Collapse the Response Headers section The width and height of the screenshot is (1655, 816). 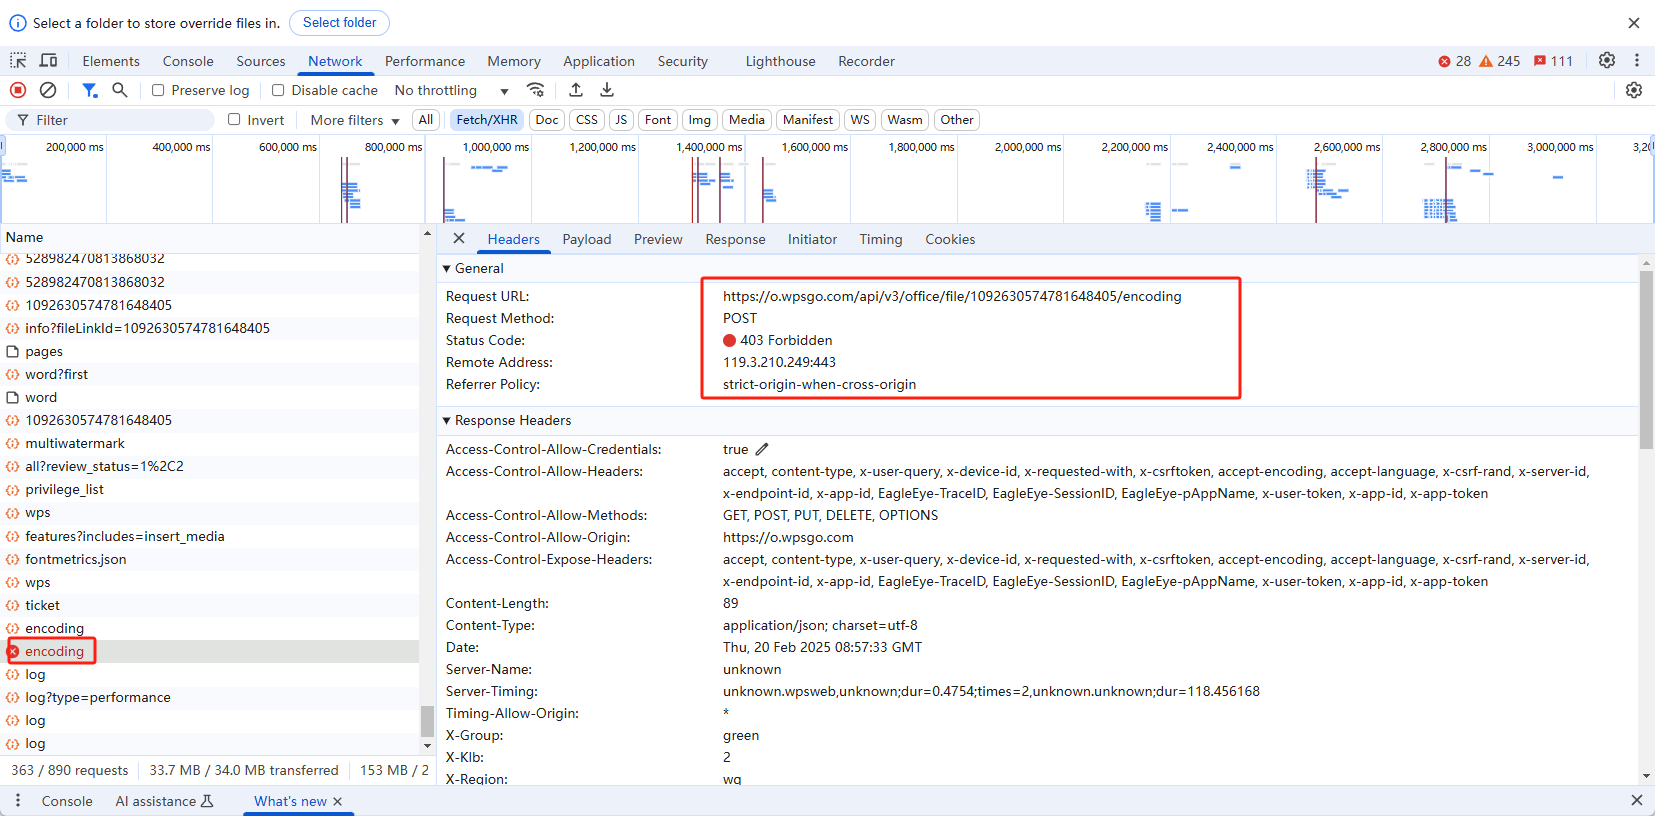point(447,420)
